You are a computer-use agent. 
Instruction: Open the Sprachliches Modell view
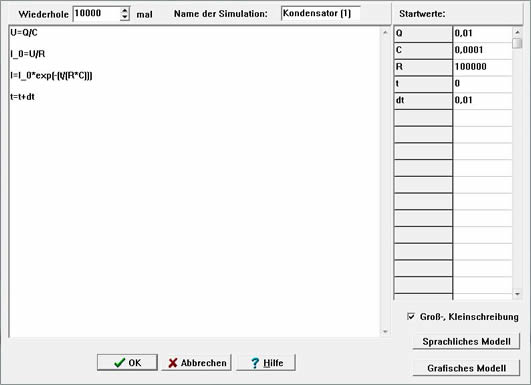466,341
